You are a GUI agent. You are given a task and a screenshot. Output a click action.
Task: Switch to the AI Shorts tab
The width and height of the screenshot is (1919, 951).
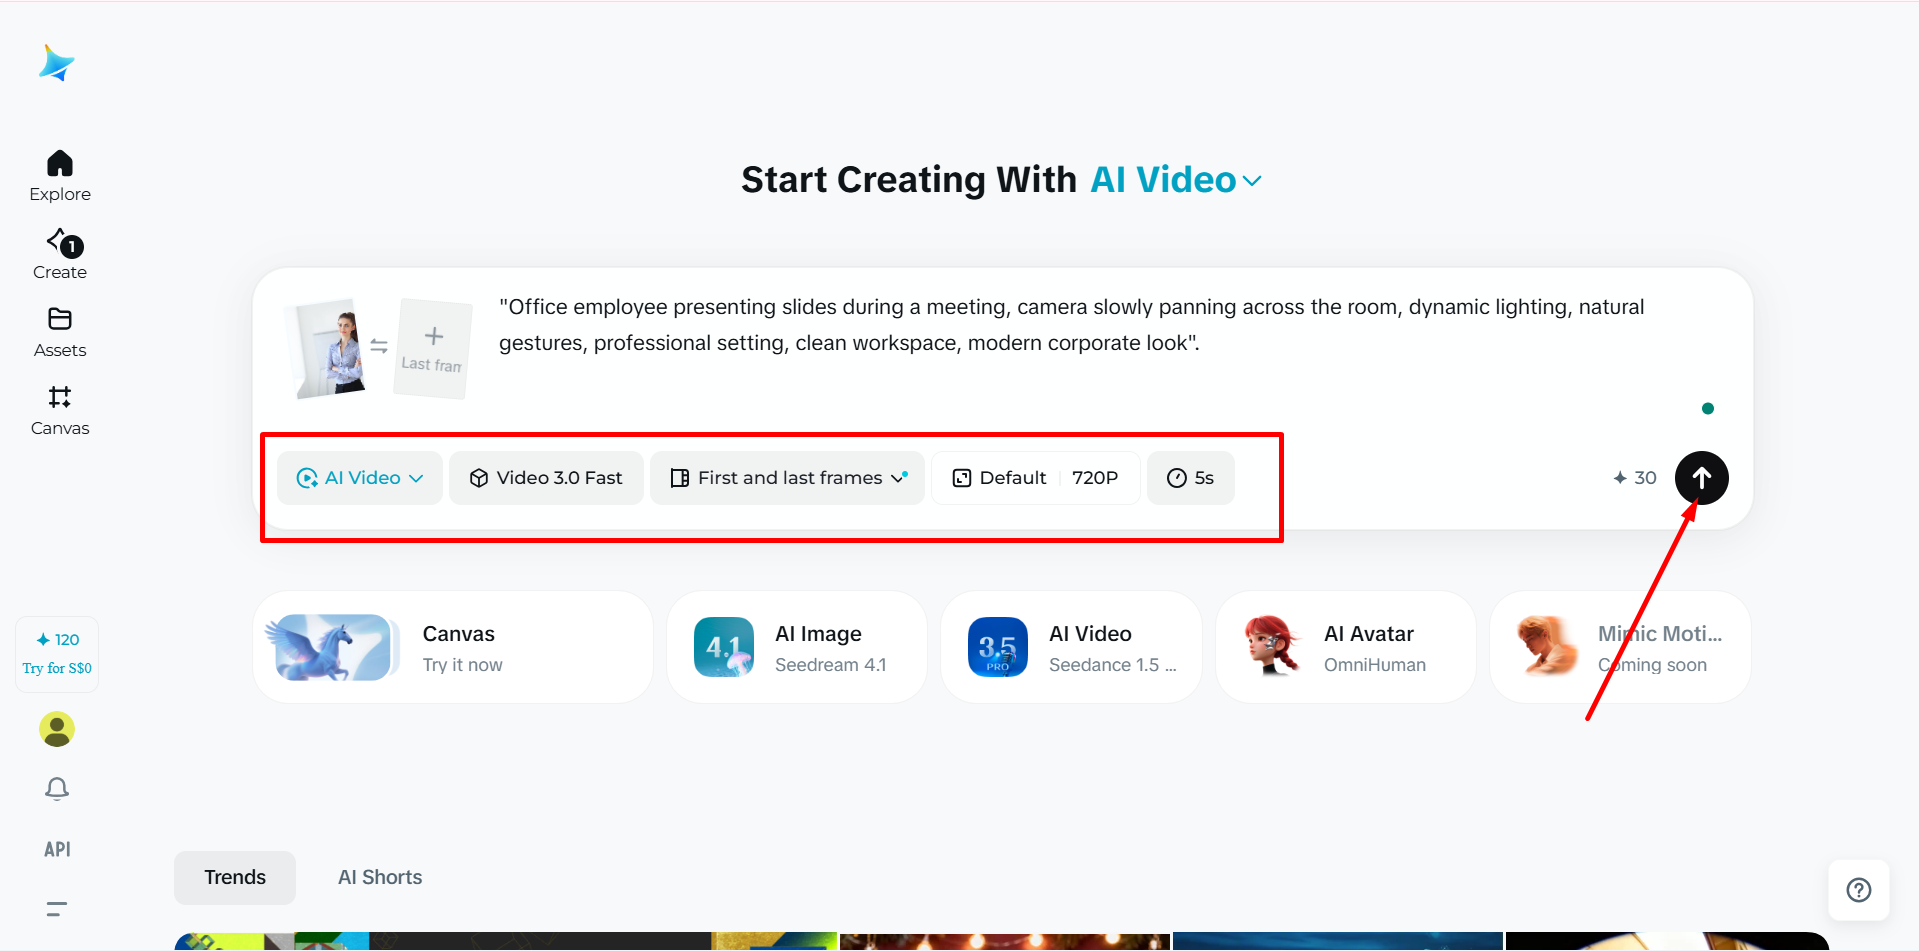[379, 877]
